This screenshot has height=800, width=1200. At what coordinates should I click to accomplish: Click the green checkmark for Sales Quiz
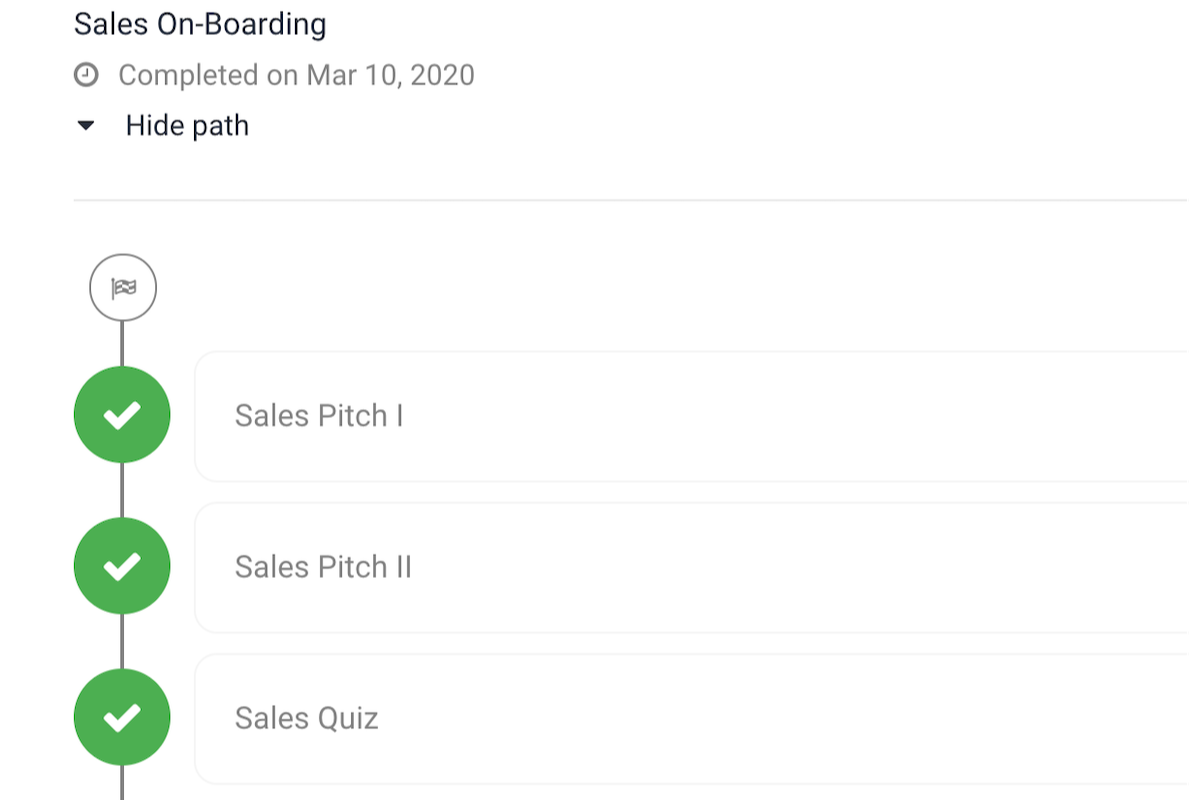tap(122, 718)
